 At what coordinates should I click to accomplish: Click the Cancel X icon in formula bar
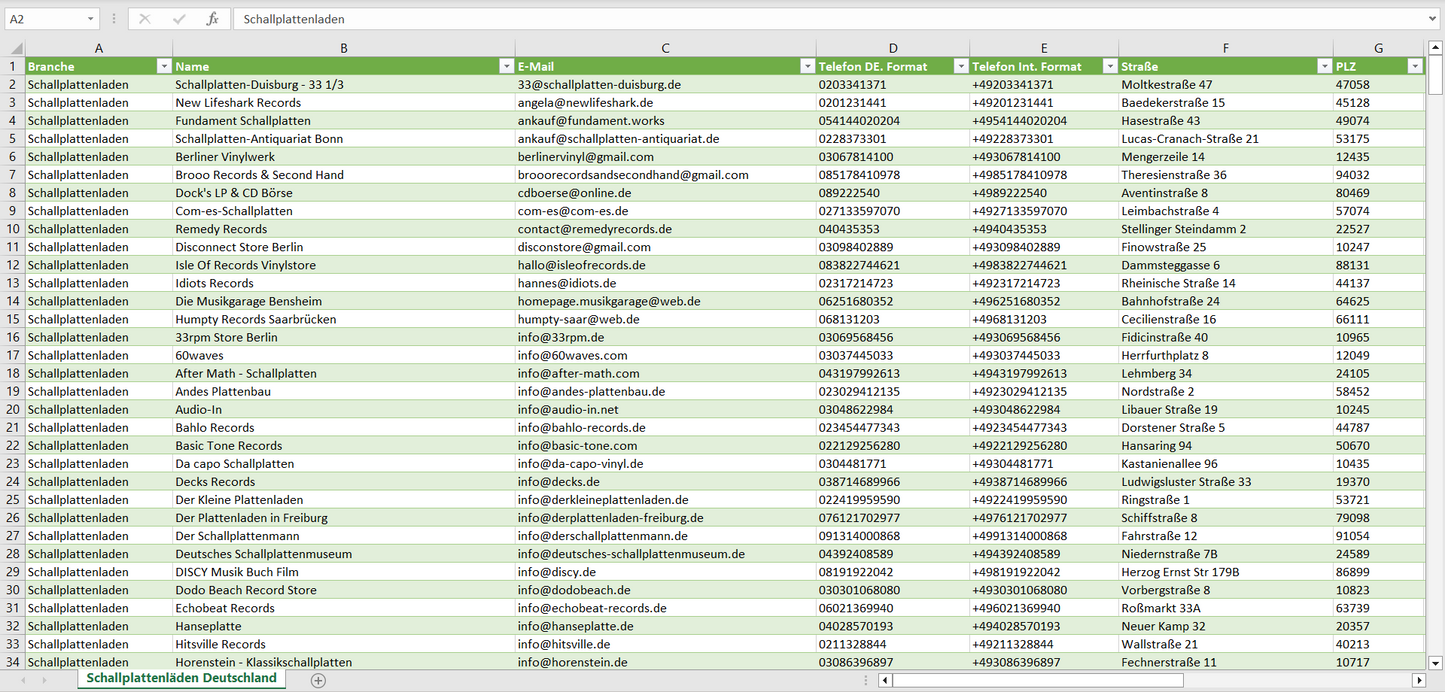(x=145, y=19)
